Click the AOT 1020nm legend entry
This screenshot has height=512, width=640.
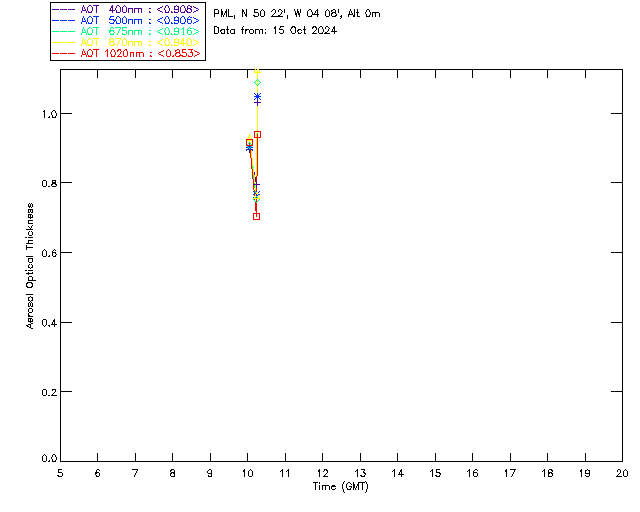tap(126, 53)
